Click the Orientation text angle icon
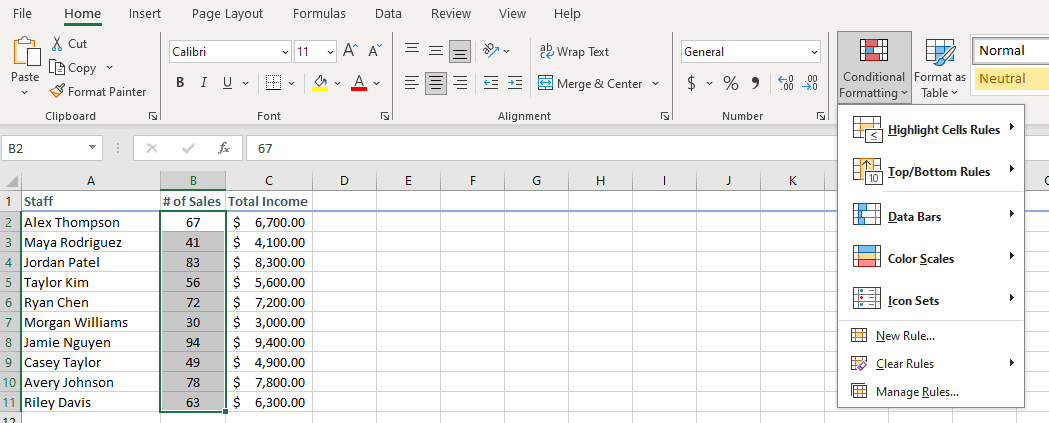The height and width of the screenshot is (423, 1049). click(492, 51)
